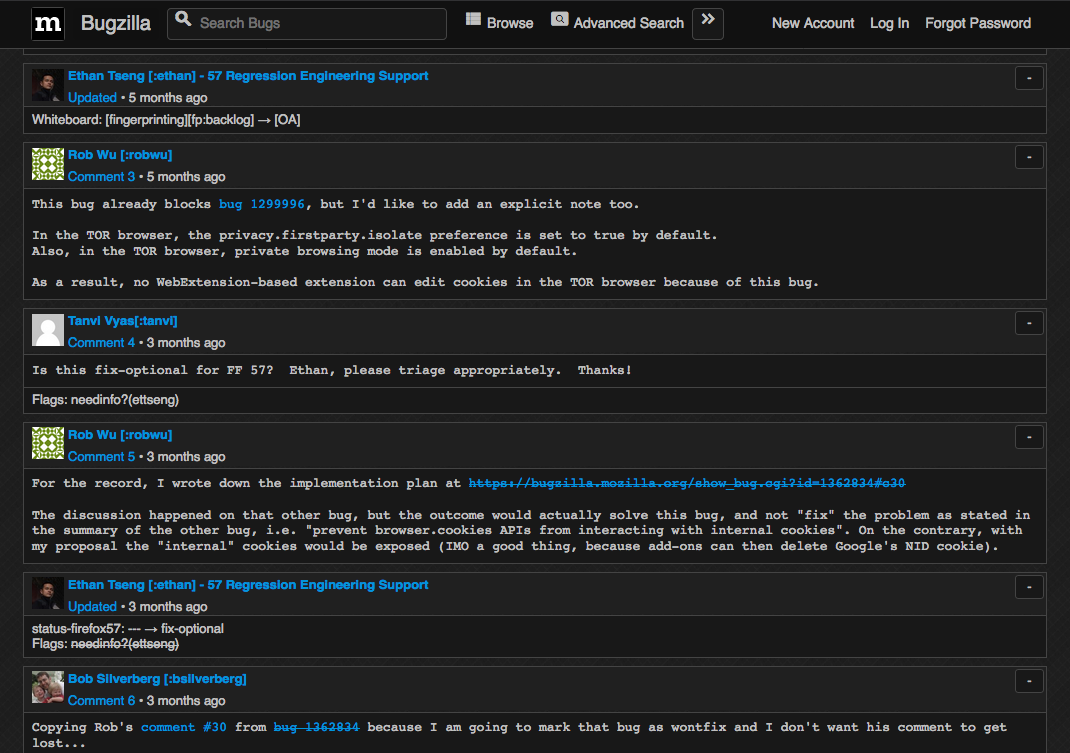Click Ethan Tseng's avatar on 3-months update
The height and width of the screenshot is (753, 1070).
point(48,594)
